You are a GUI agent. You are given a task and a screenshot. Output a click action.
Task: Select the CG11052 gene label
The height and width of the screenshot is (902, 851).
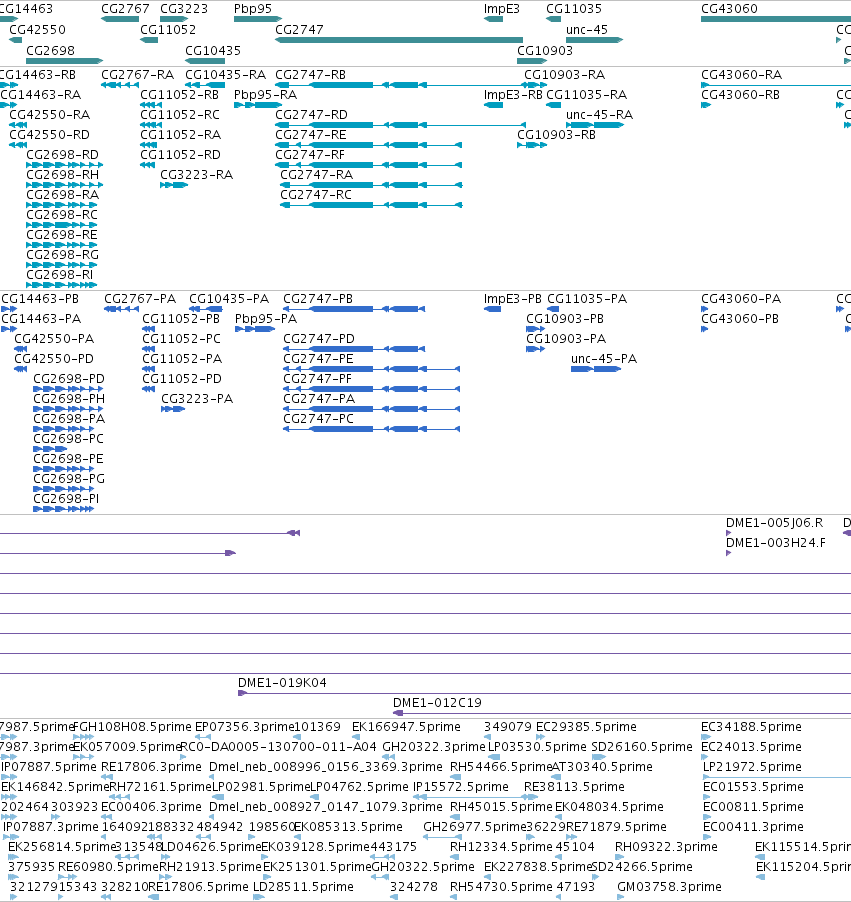168,29
